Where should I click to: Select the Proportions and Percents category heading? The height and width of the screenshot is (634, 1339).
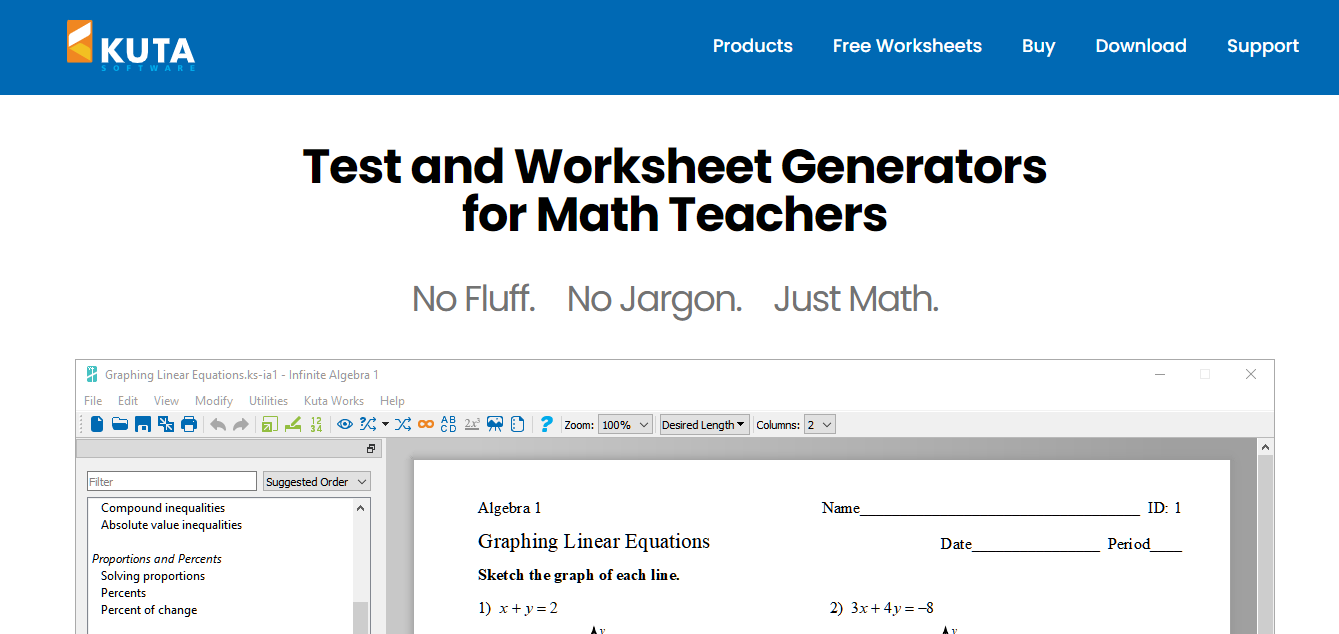point(157,559)
